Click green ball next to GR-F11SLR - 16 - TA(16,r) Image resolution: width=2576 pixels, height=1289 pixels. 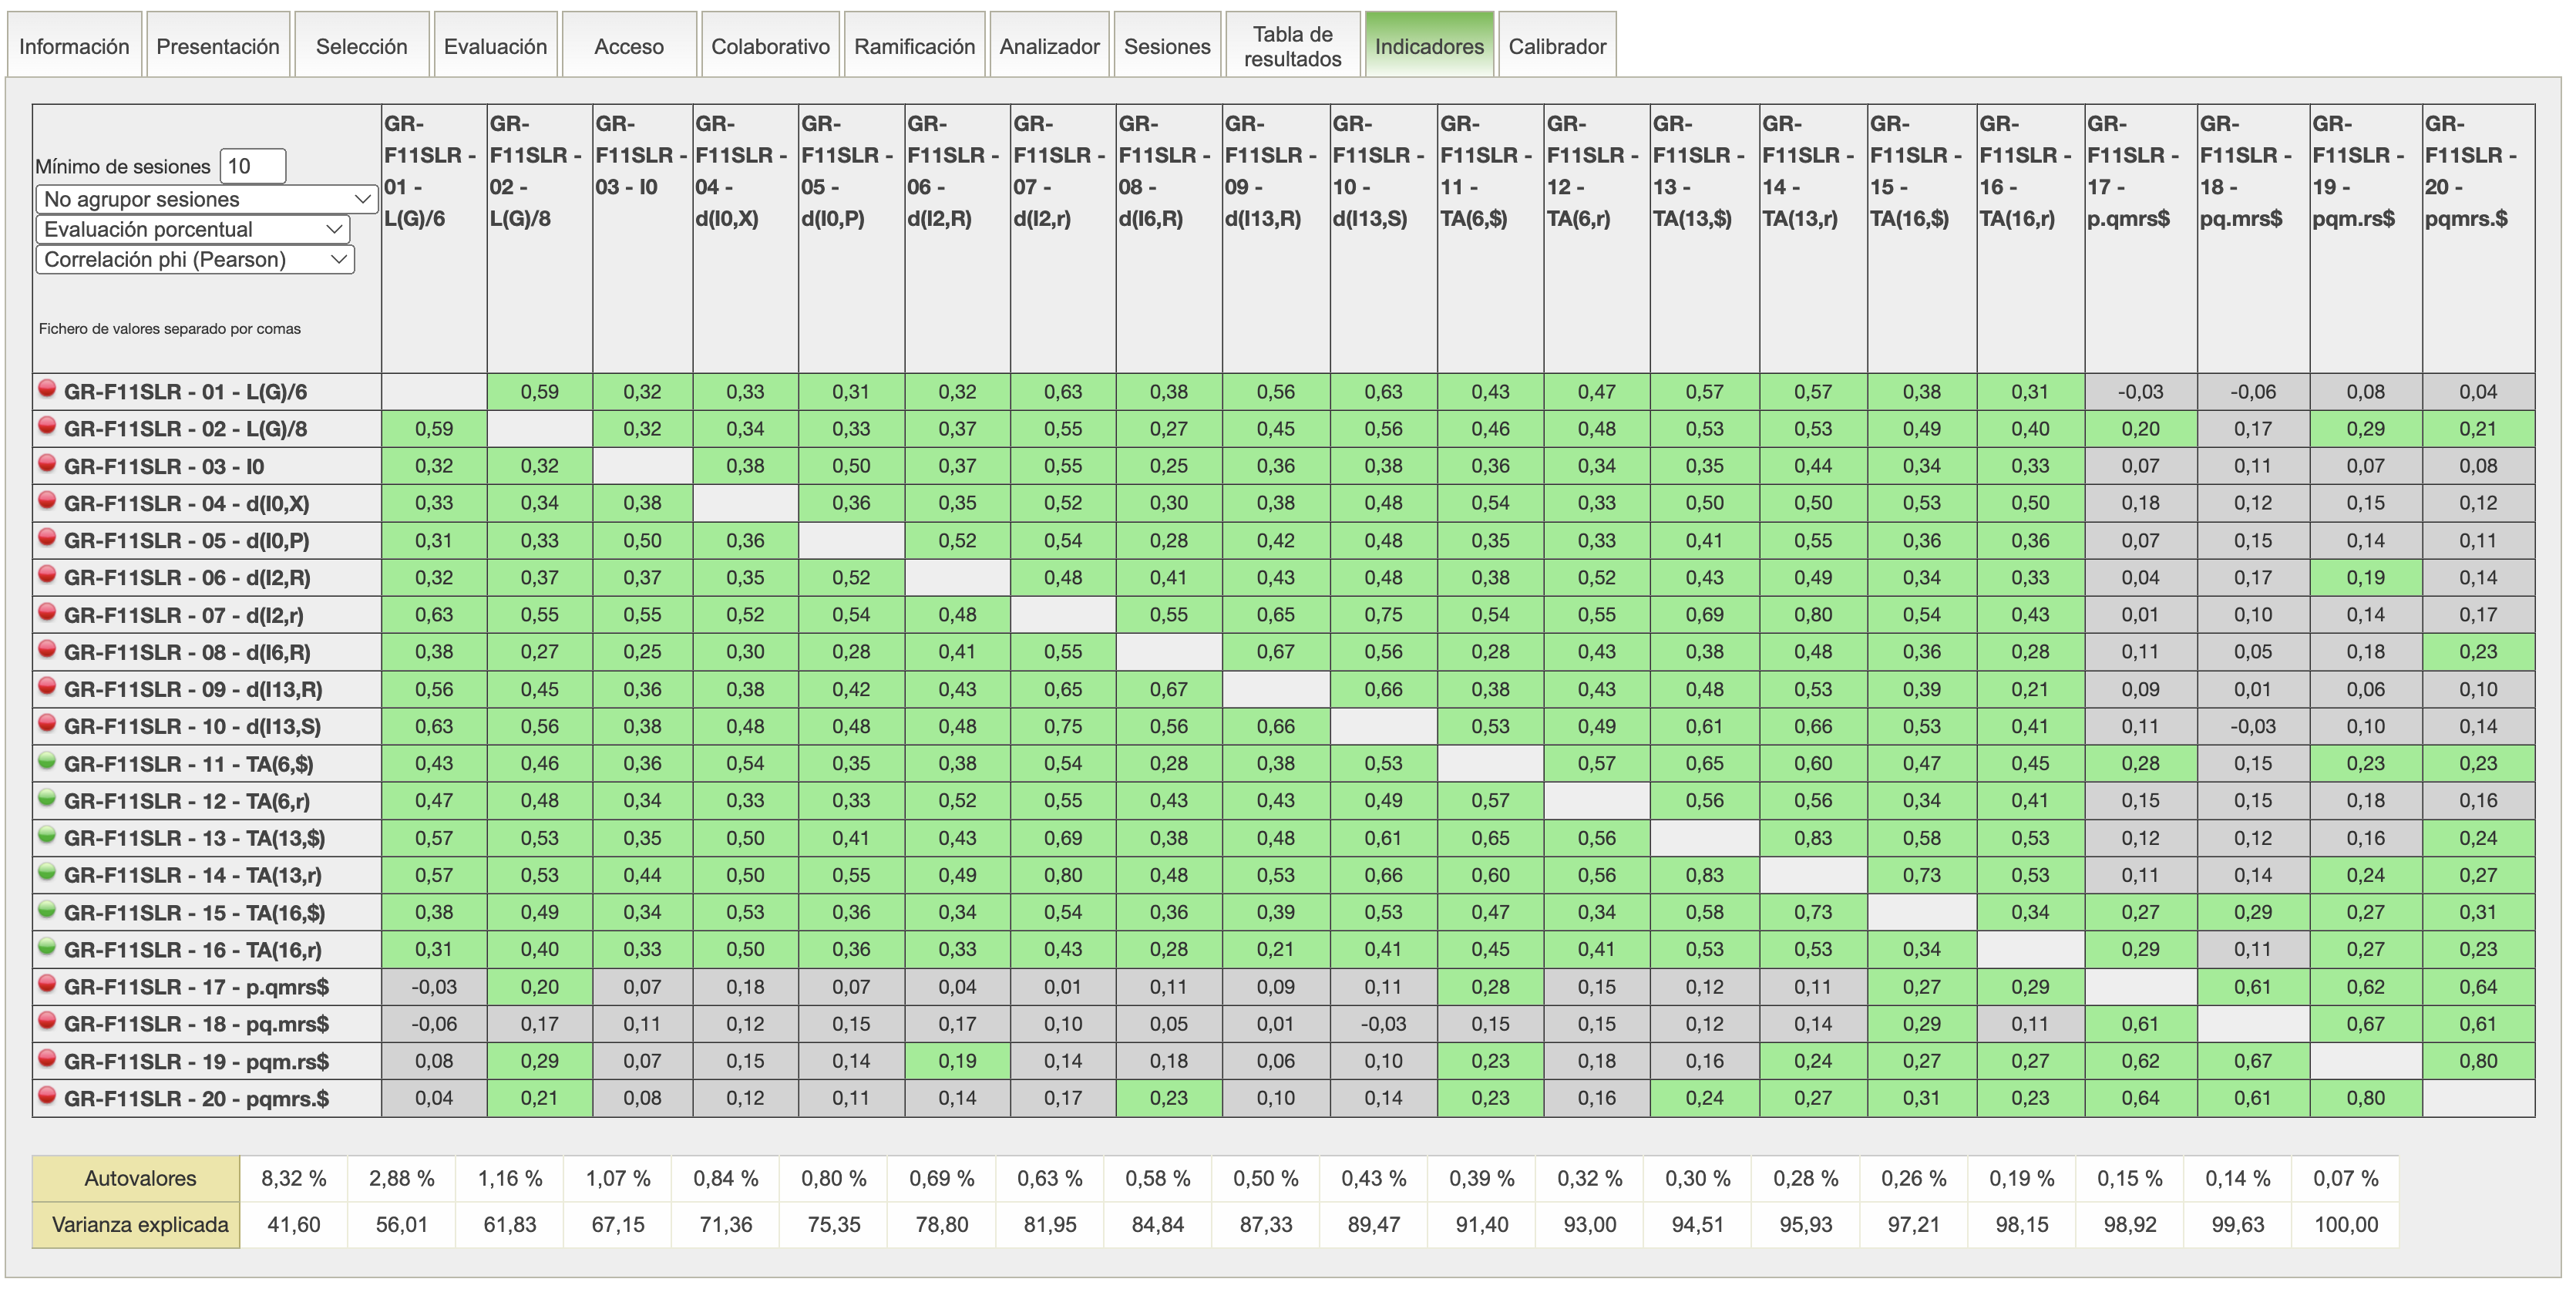[x=46, y=947]
